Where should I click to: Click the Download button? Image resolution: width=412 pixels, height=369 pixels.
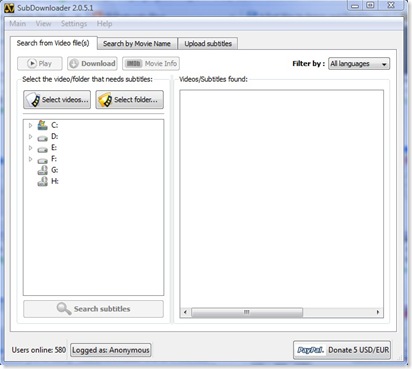pos(92,63)
